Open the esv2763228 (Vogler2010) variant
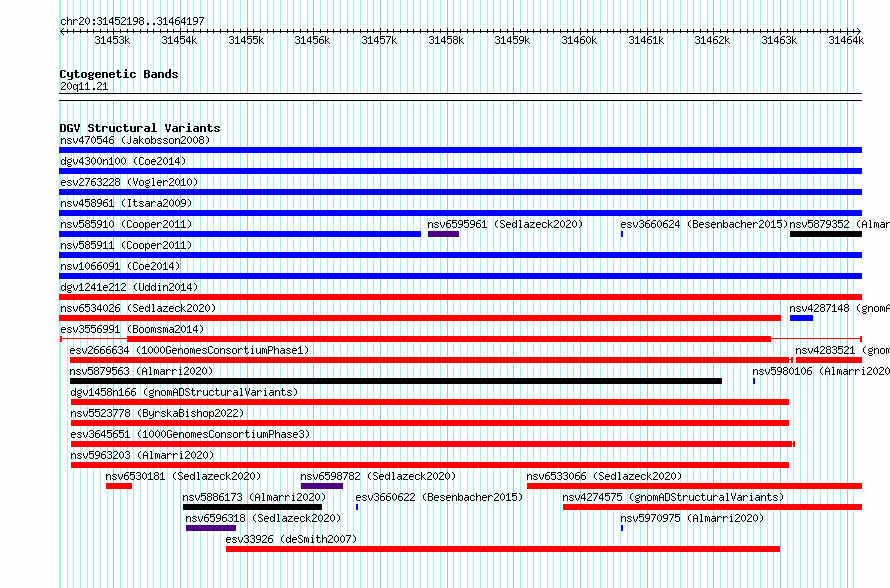The image size is (890, 588). pos(460,192)
